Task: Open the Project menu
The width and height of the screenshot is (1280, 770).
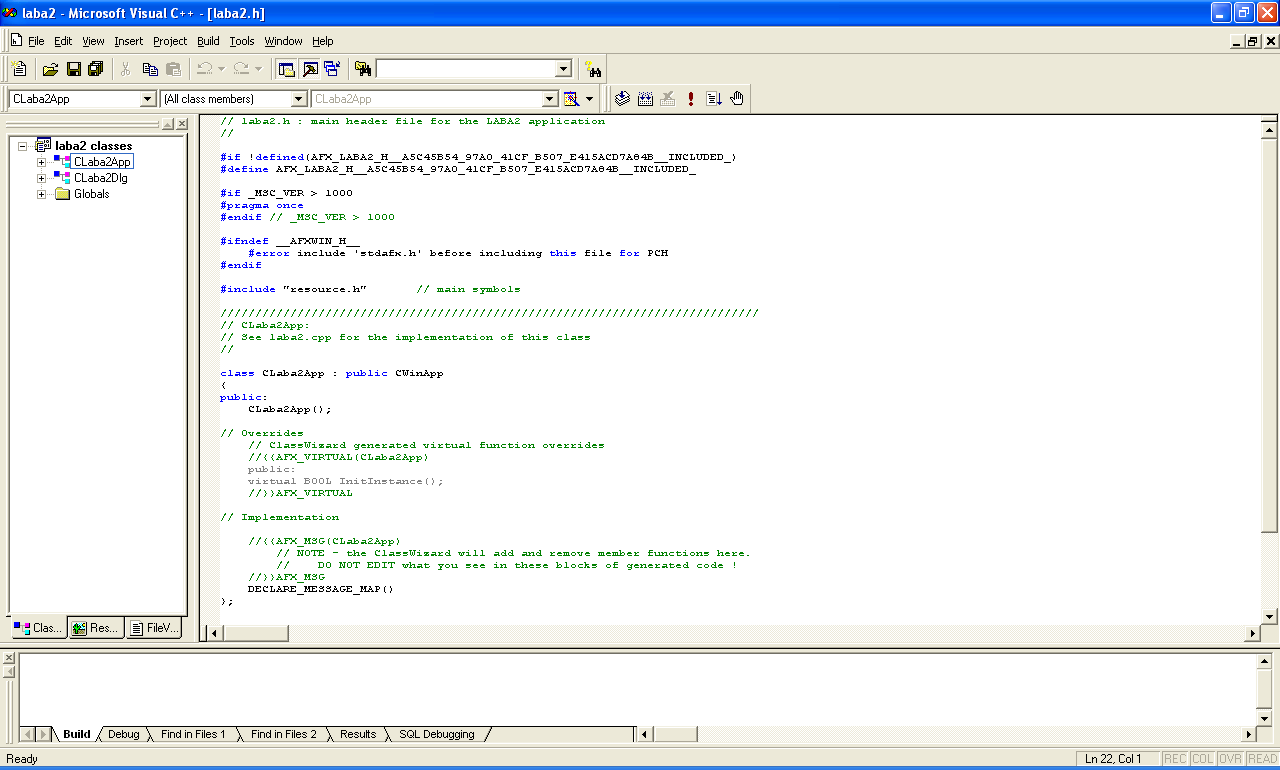Action: pyautogui.click(x=170, y=41)
